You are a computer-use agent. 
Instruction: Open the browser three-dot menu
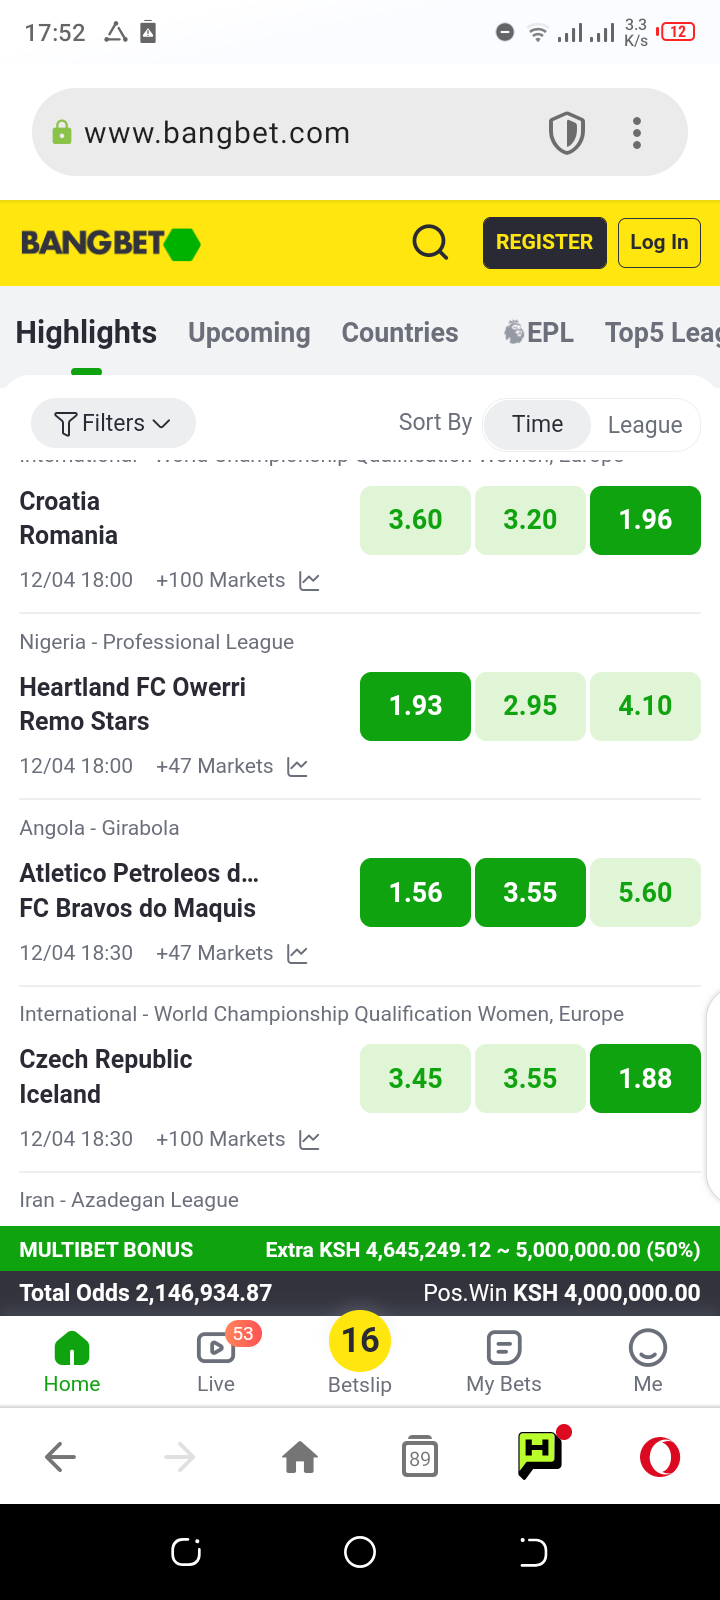point(637,133)
